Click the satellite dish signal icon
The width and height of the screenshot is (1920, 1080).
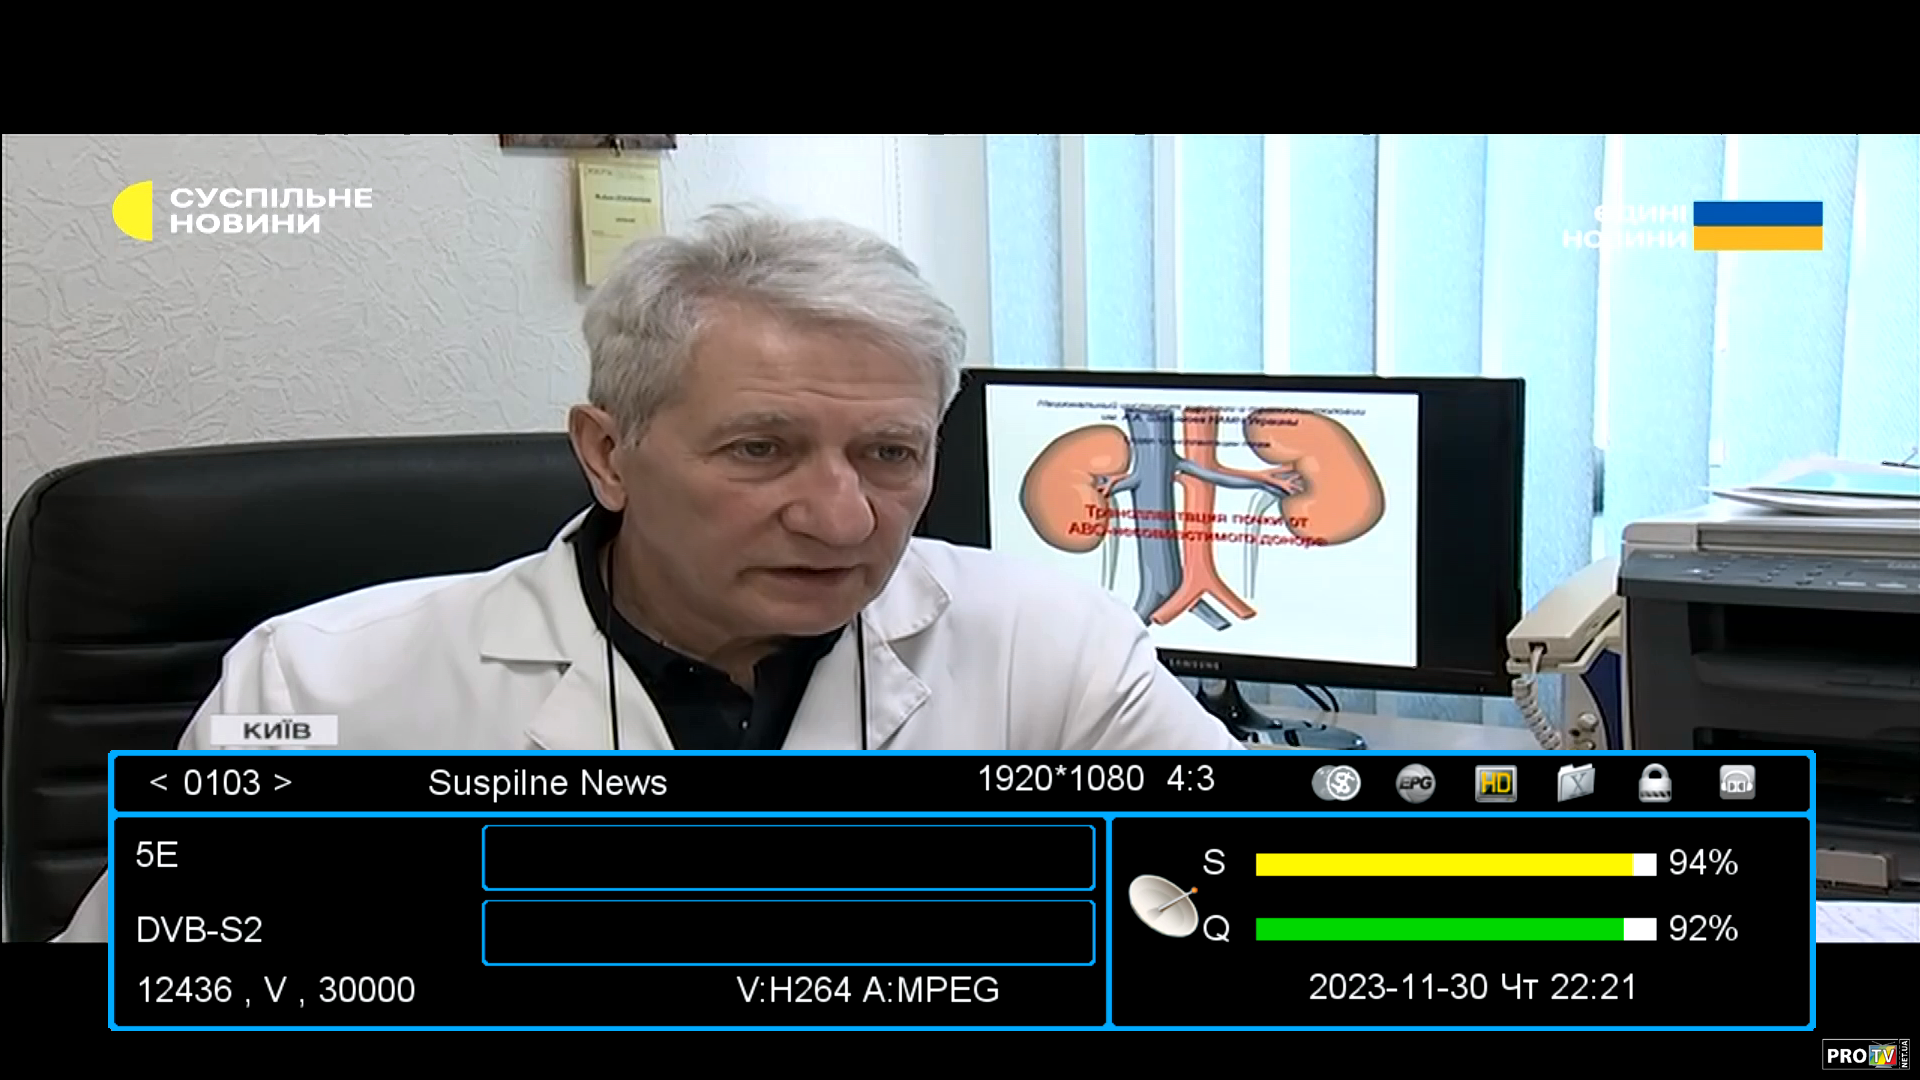pyautogui.click(x=1163, y=905)
